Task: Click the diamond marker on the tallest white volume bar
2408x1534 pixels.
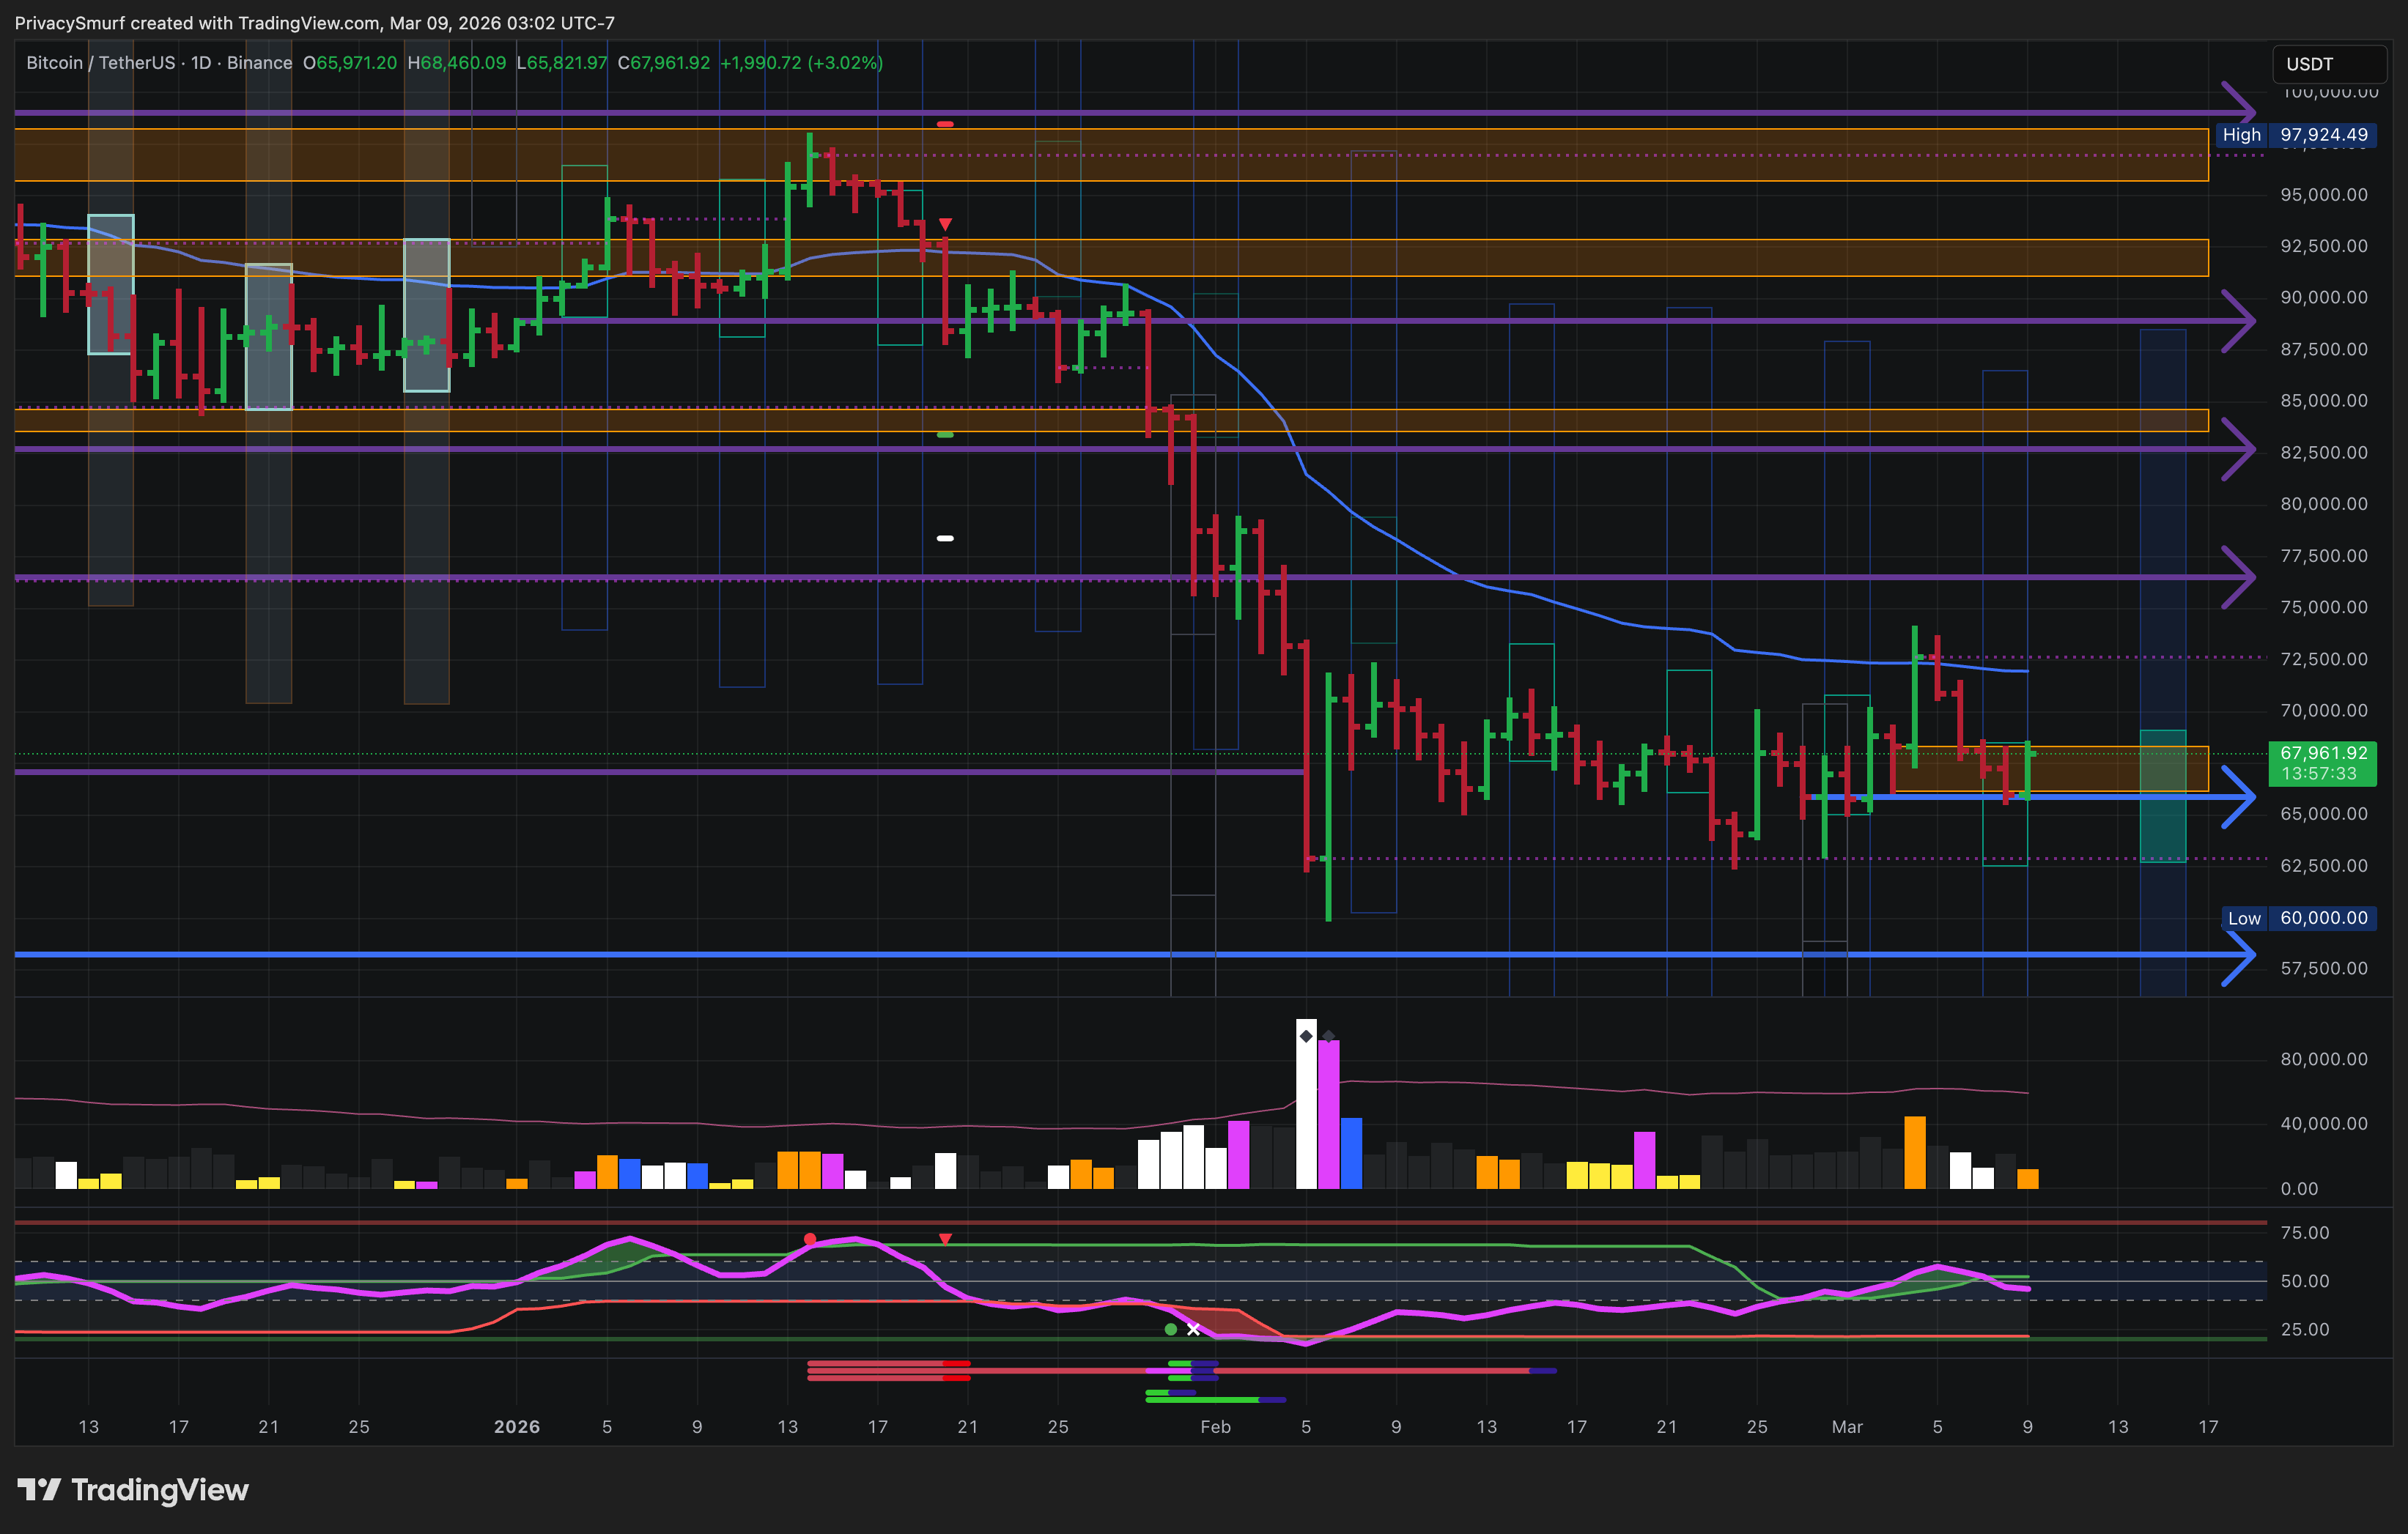Action: click(x=1306, y=1036)
